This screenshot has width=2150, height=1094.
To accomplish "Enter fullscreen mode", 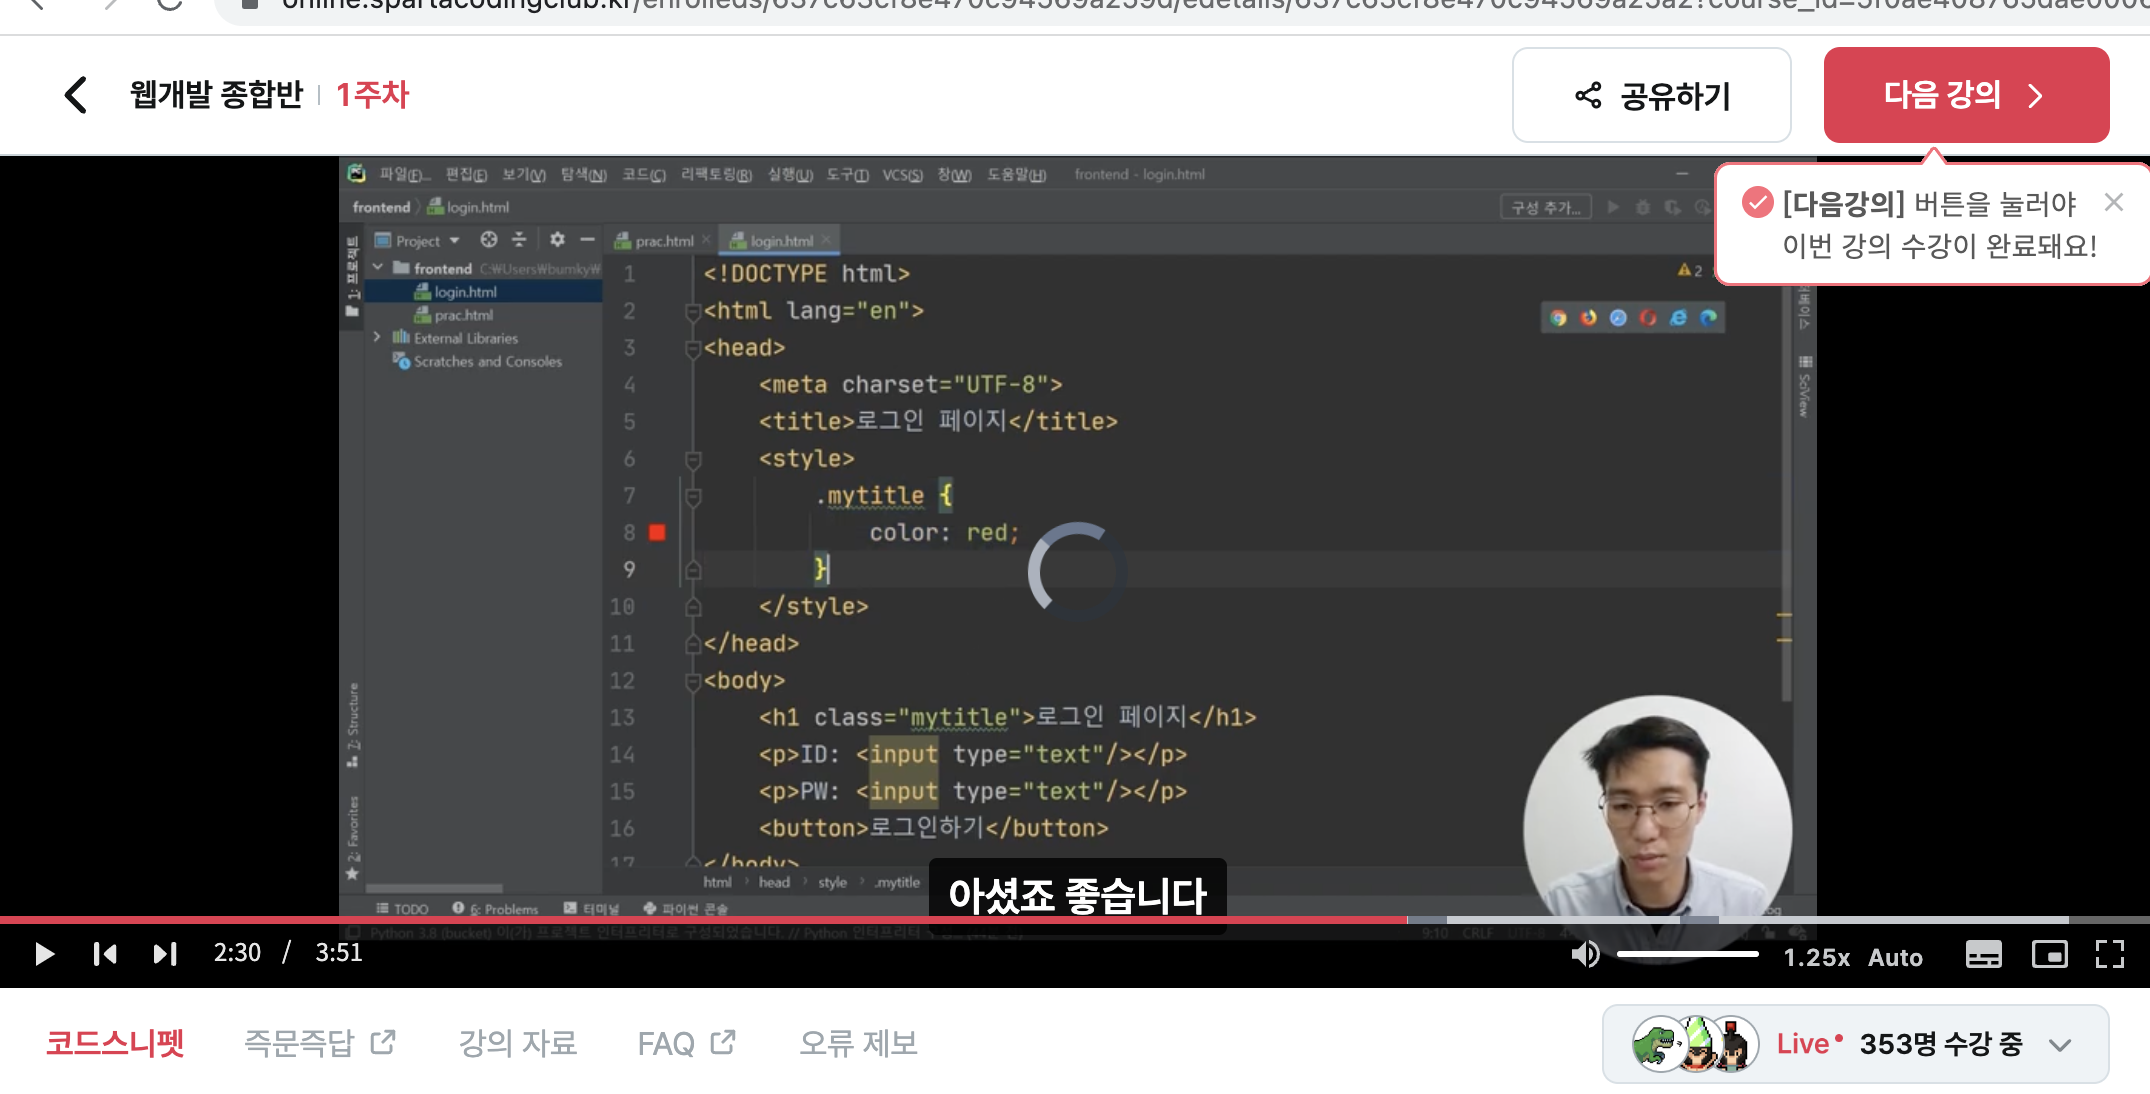I will [x=2109, y=954].
